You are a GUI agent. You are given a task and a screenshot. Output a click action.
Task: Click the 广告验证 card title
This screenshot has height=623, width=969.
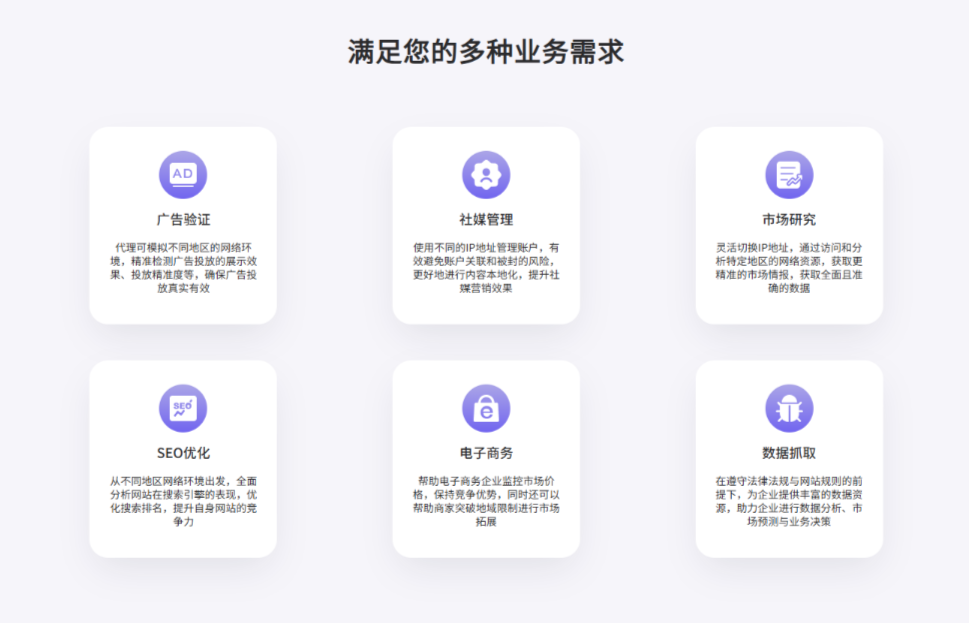182,217
